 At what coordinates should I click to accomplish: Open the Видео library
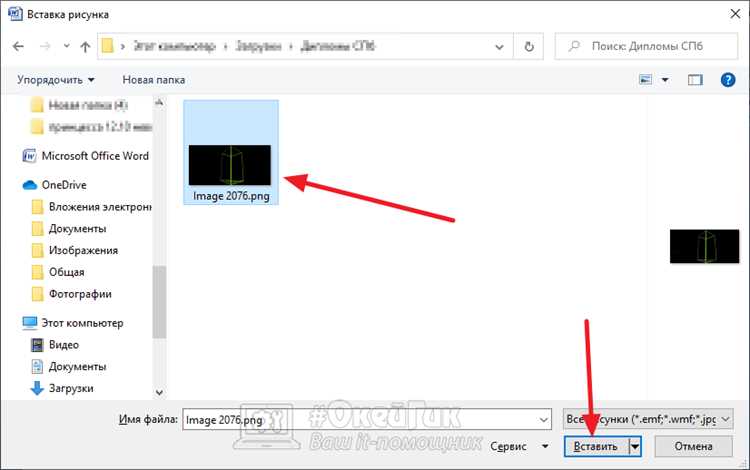click(x=64, y=345)
